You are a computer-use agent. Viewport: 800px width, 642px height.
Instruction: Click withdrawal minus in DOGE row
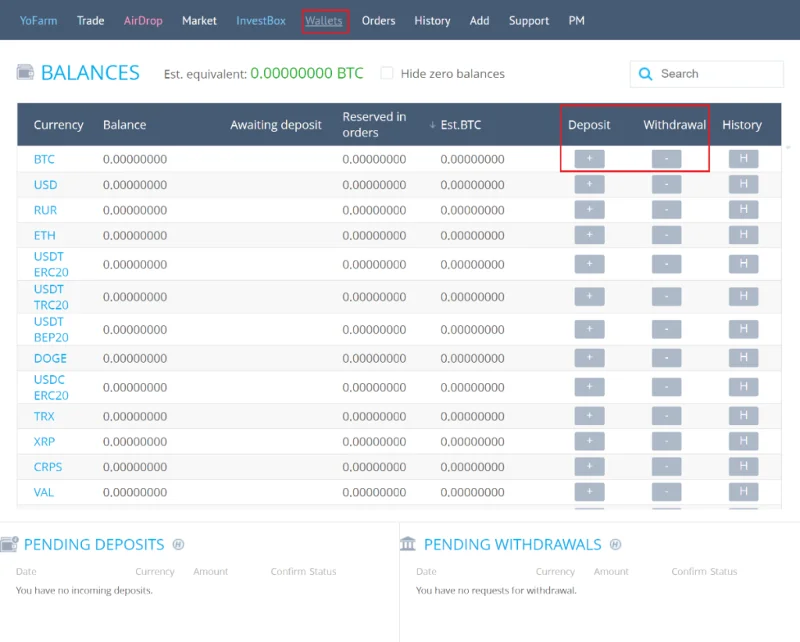(x=666, y=358)
